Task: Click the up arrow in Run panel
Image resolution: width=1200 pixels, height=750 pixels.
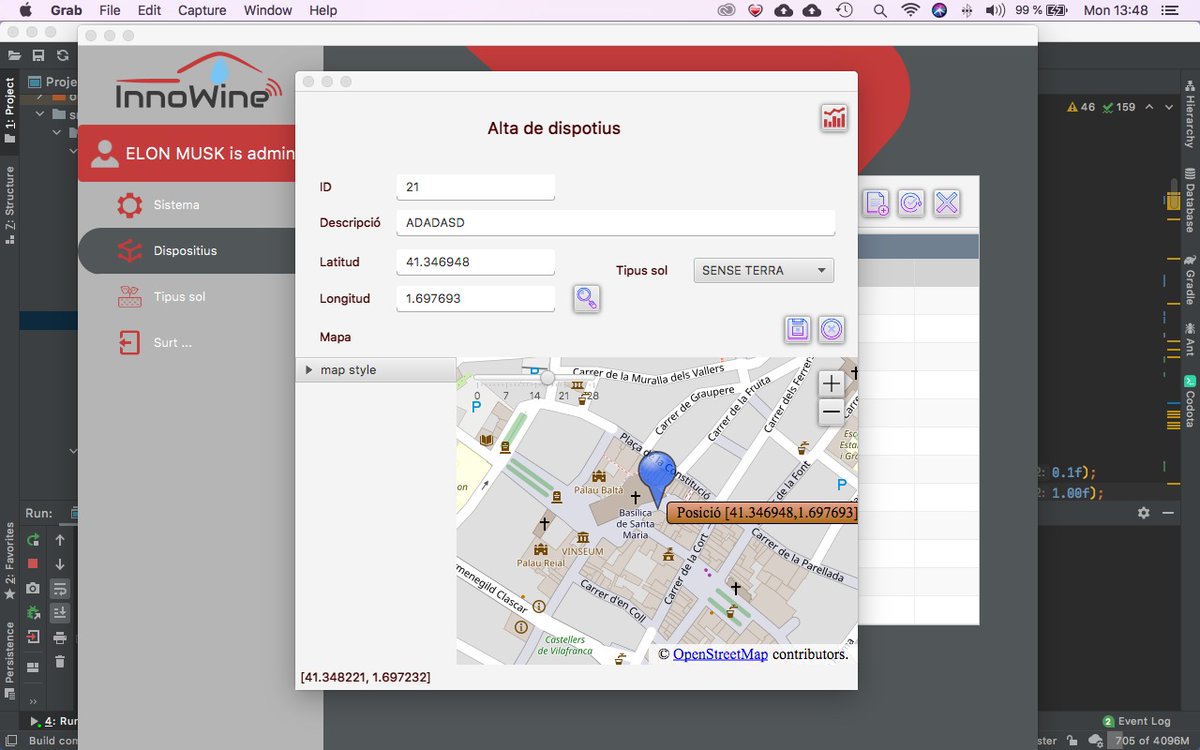Action: 60,540
